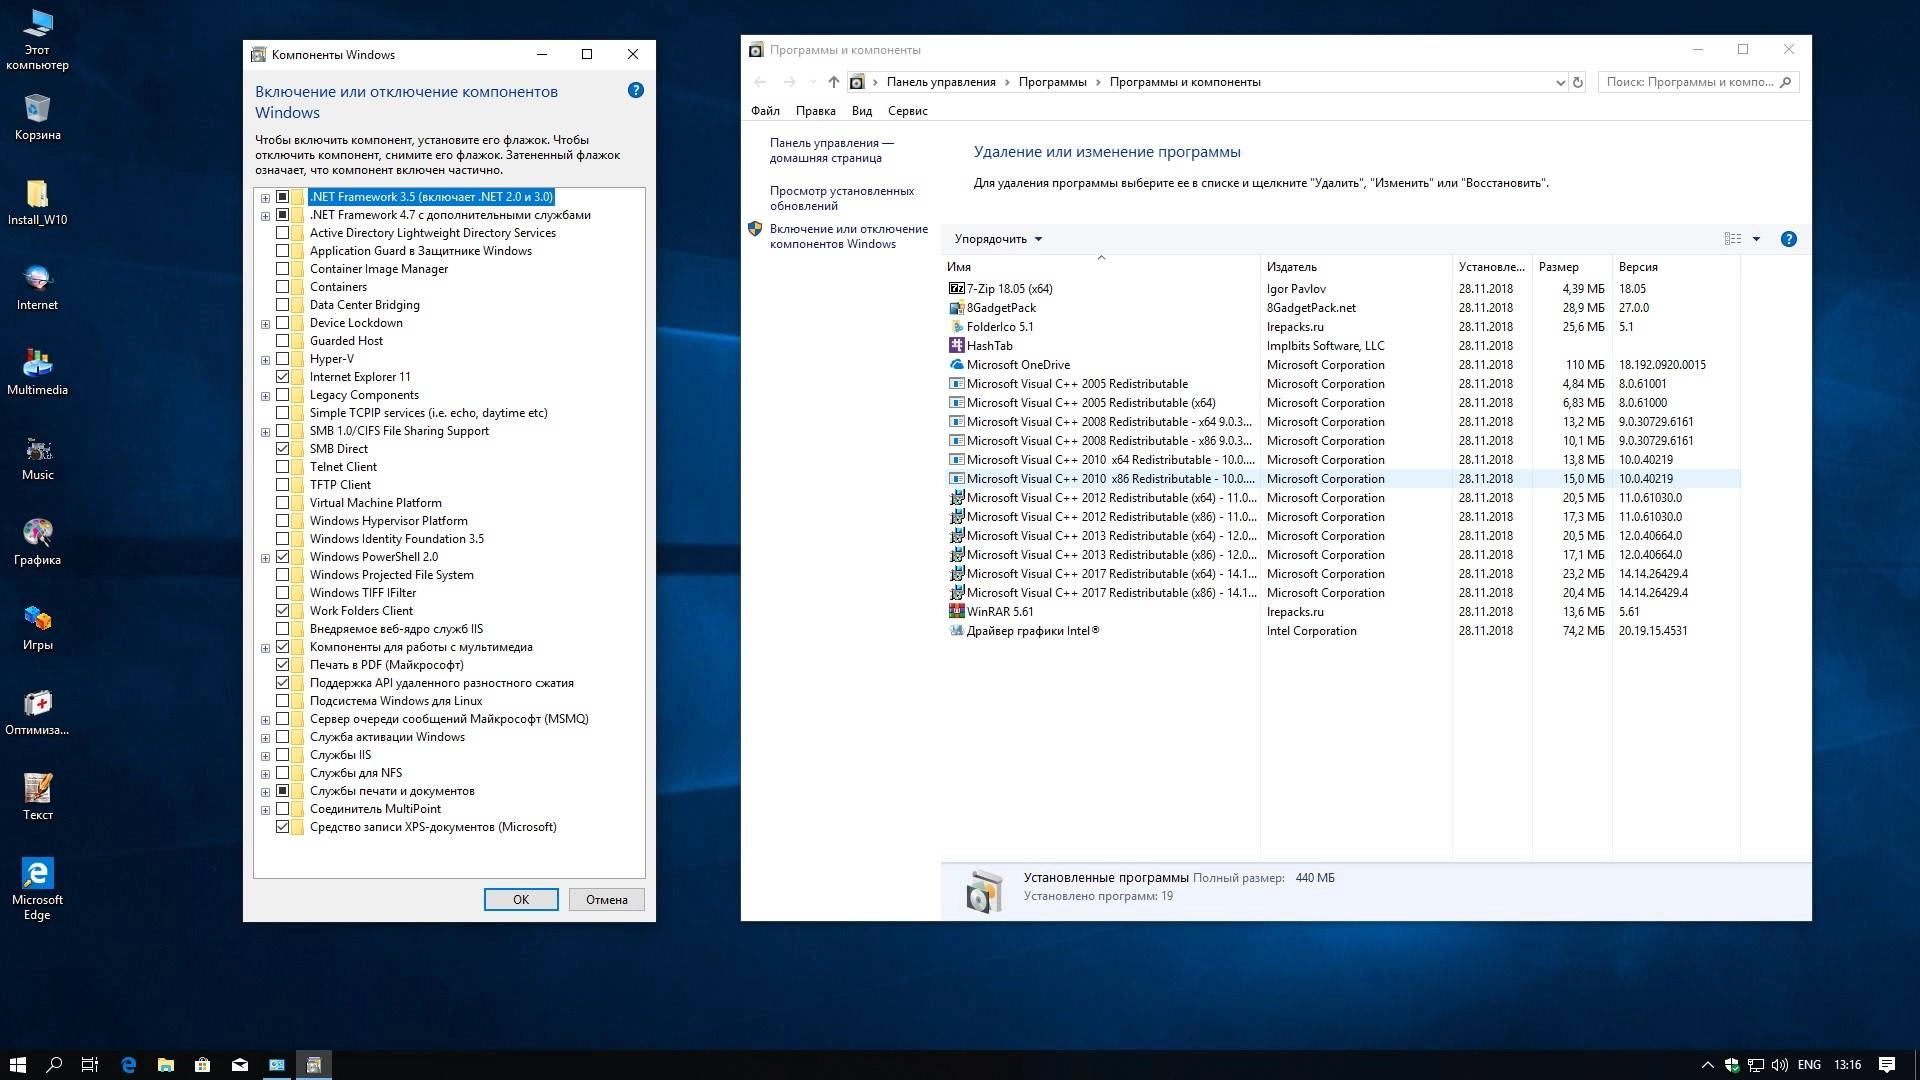The width and height of the screenshot is (1920, 1080).
Task: Expand the .NET Framework 4.7 tree node
Action: click(265, 216)
